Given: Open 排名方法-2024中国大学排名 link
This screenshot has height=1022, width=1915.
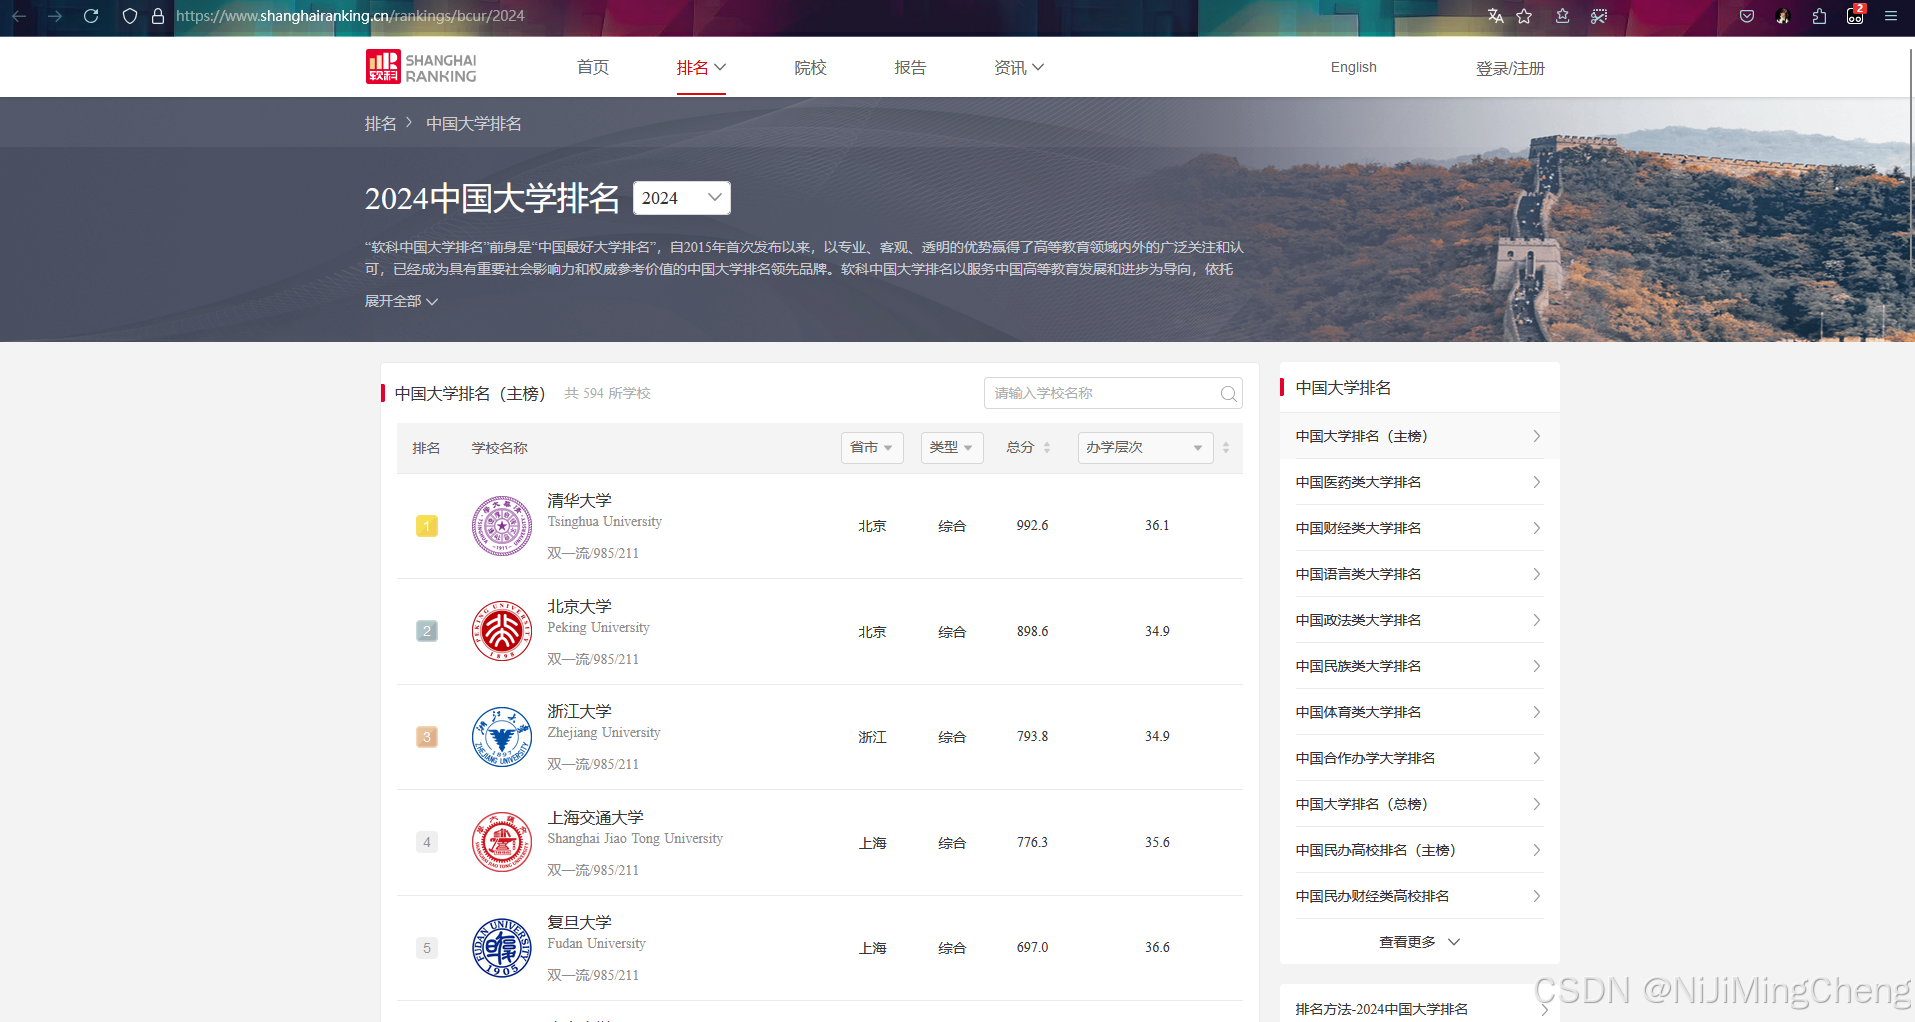Looking at the screenshot, I should click(x=1381, y=1009).
